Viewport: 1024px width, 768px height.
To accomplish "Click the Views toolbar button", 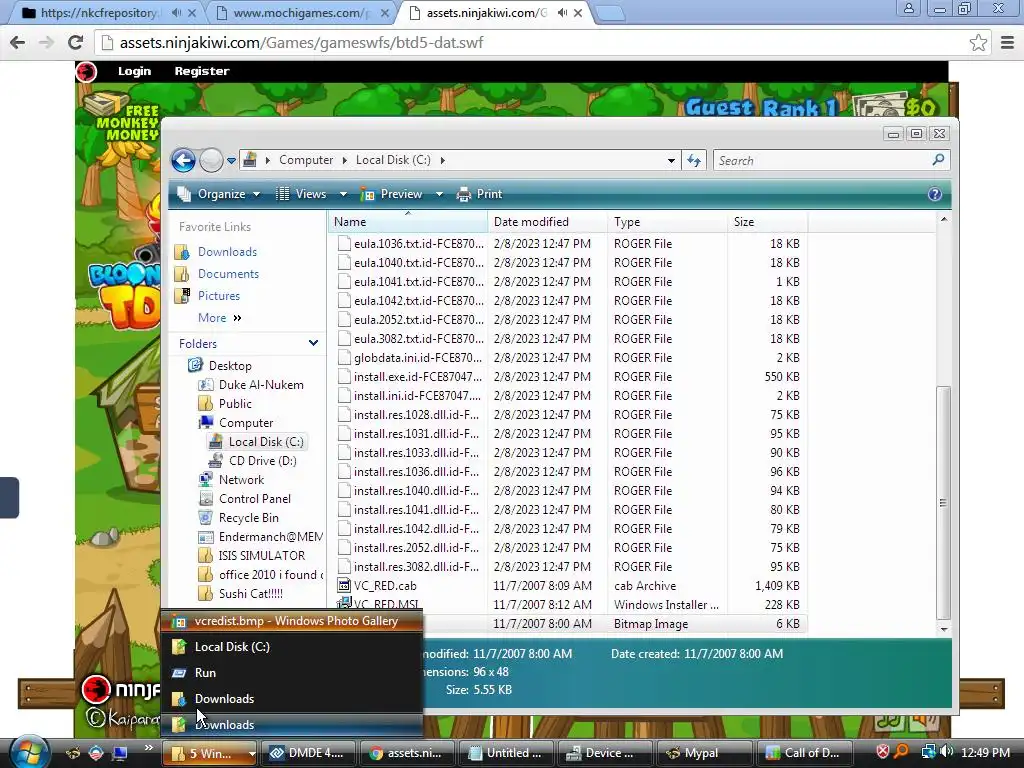I will point(301,194).
